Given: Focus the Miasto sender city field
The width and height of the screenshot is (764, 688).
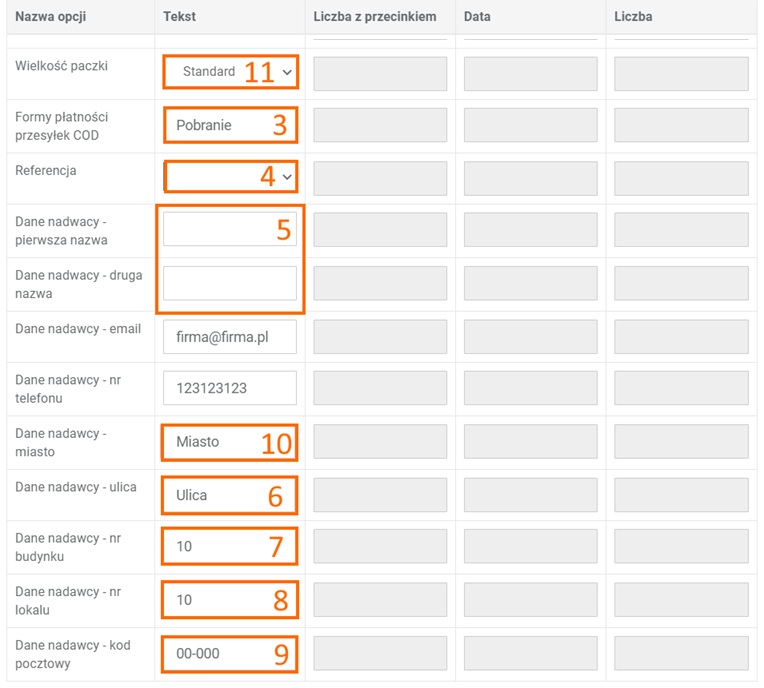Looking at the screenshot, I should [x=230, y=442].
